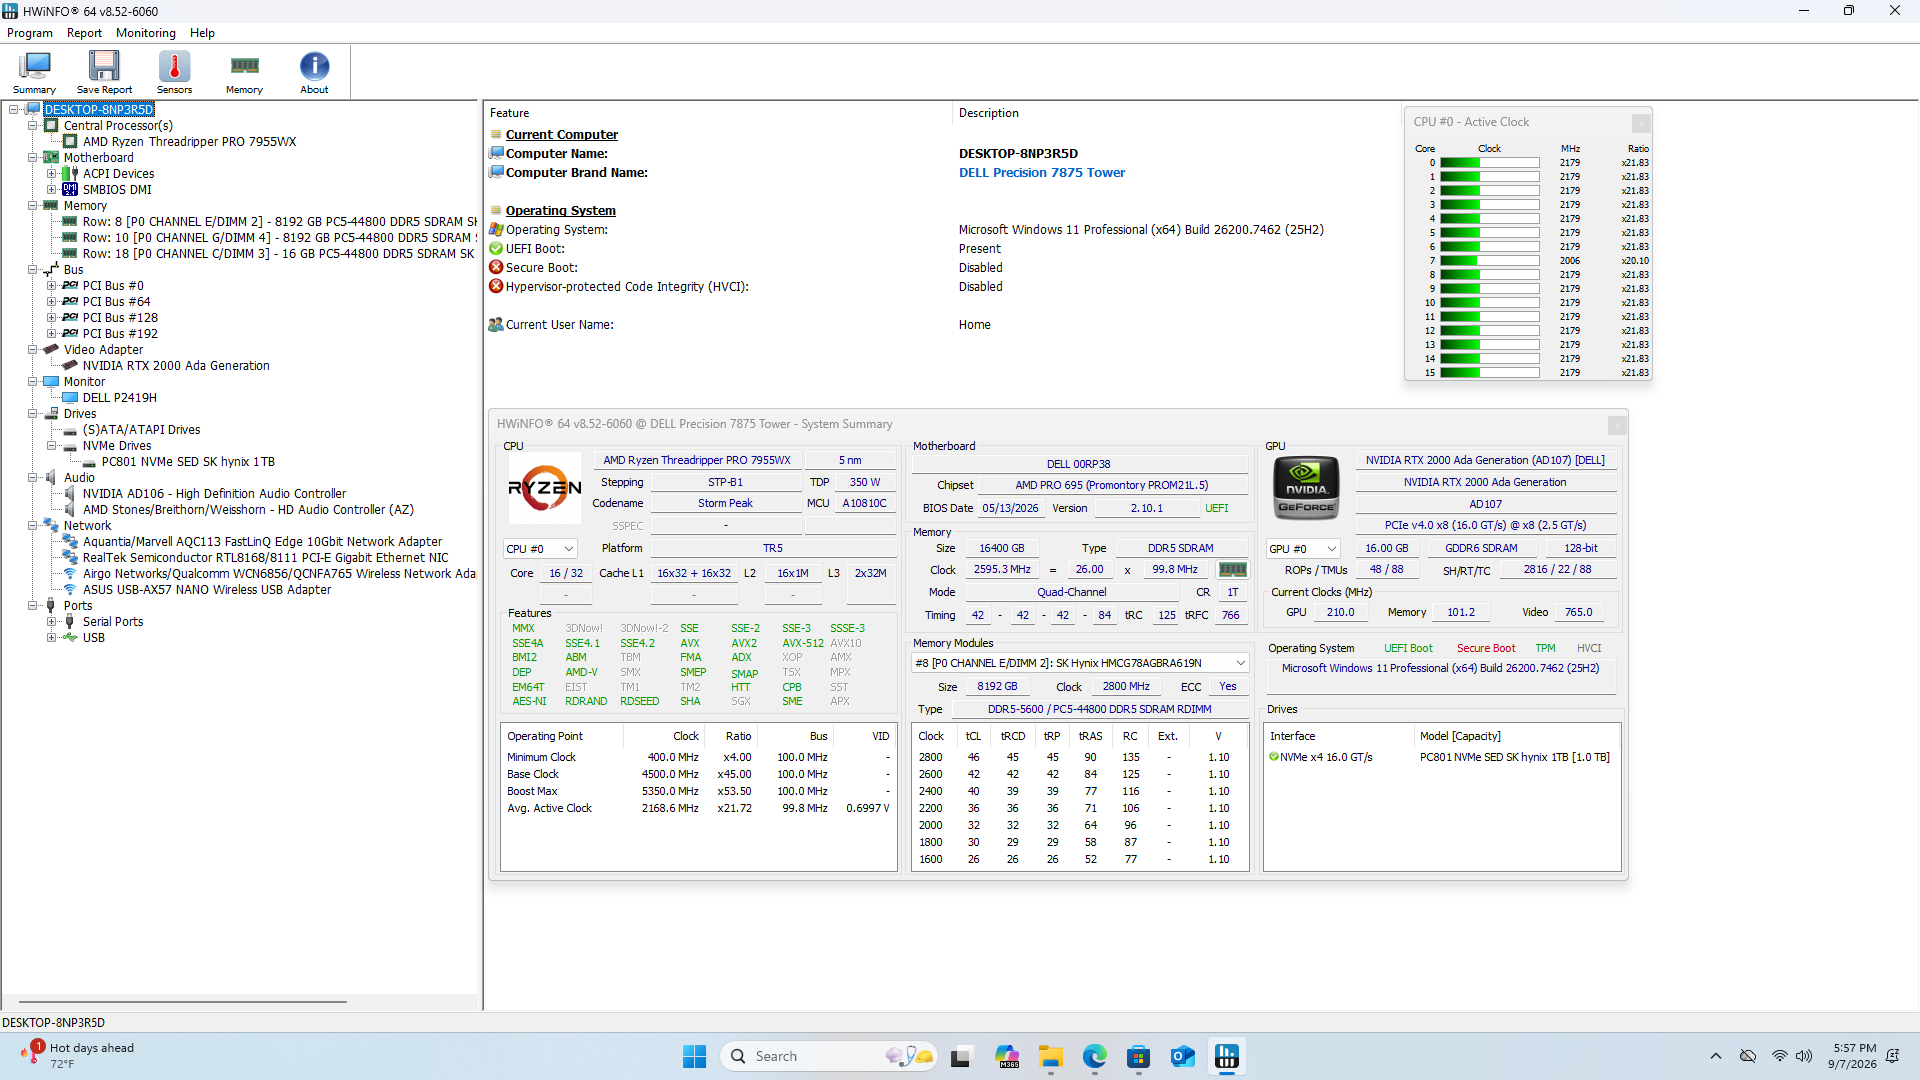Expand the ACPI Devices node

pyautogui.click(x=52, y=174)
